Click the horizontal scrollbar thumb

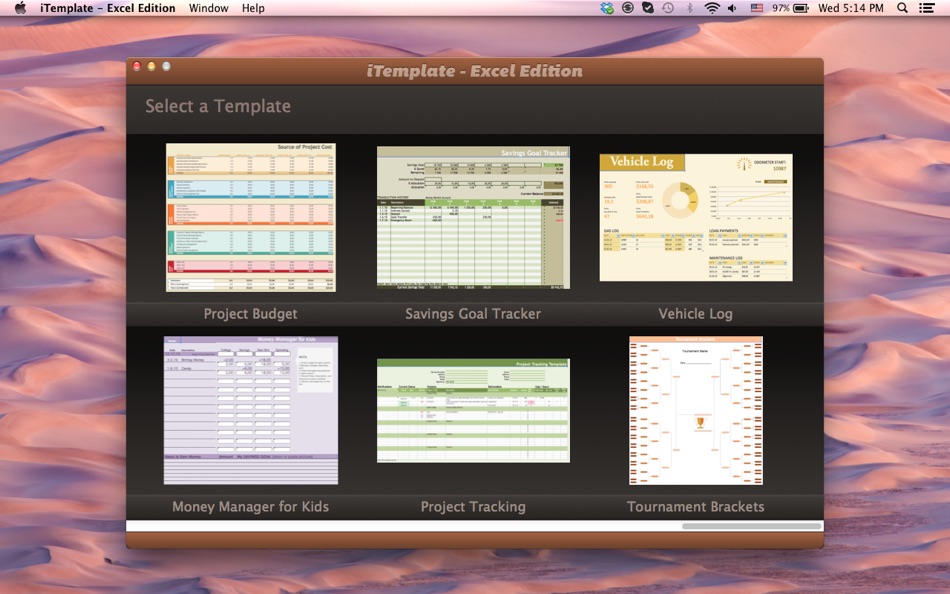coord(751,526)
